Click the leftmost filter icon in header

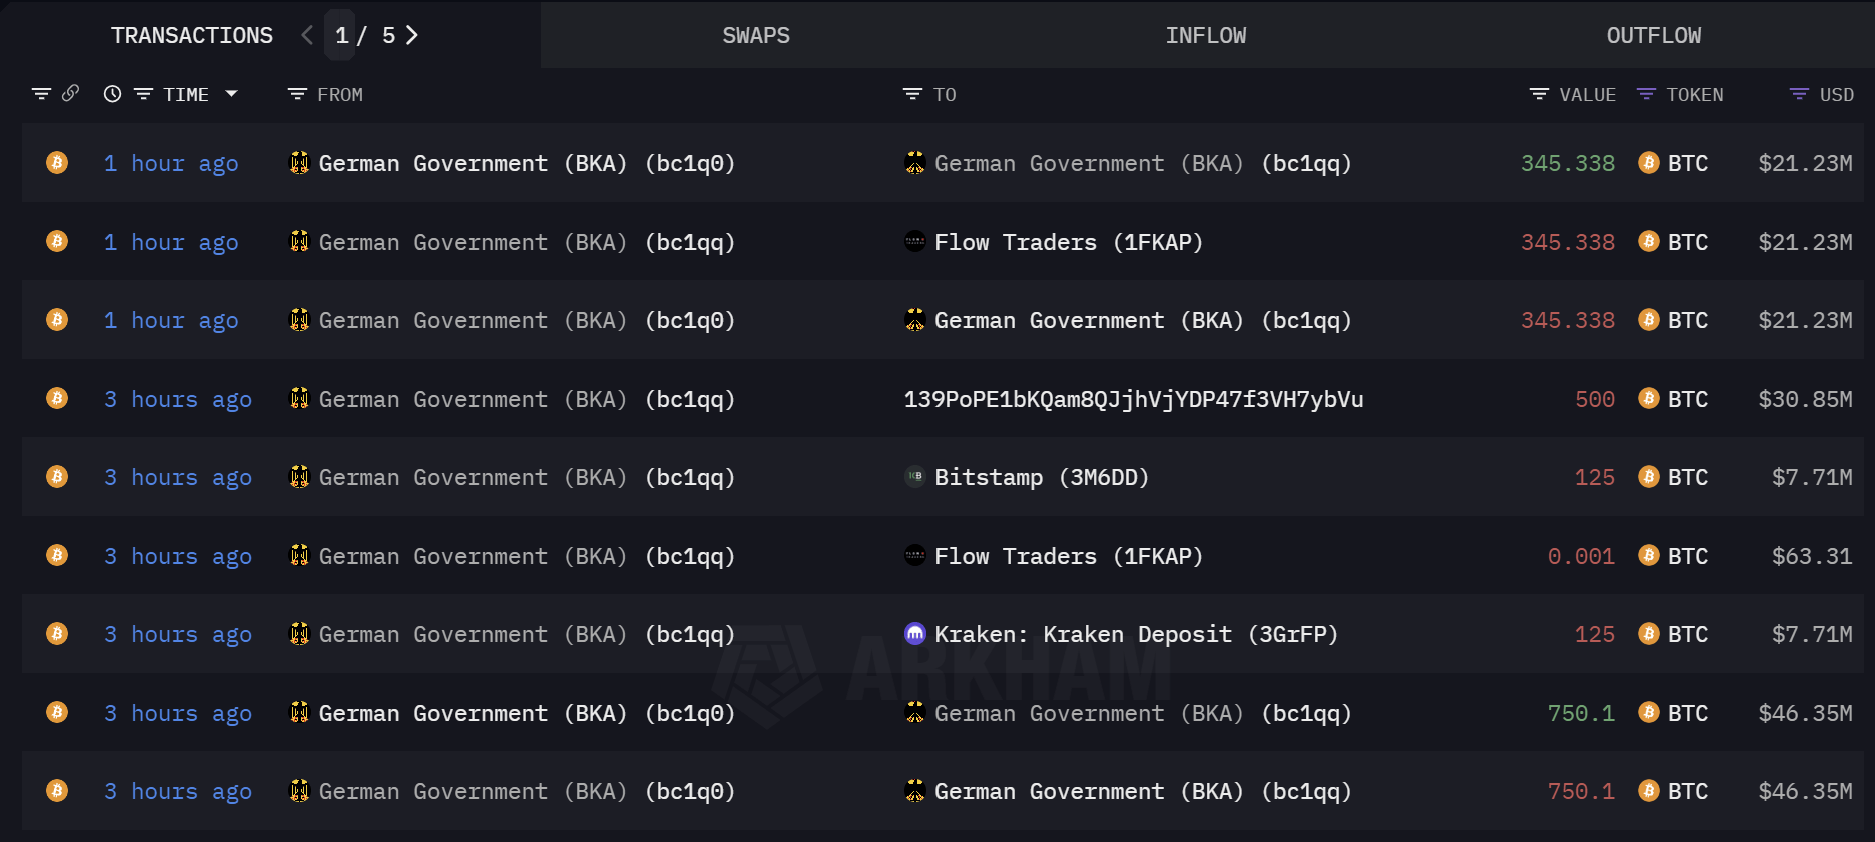point(41,94)
